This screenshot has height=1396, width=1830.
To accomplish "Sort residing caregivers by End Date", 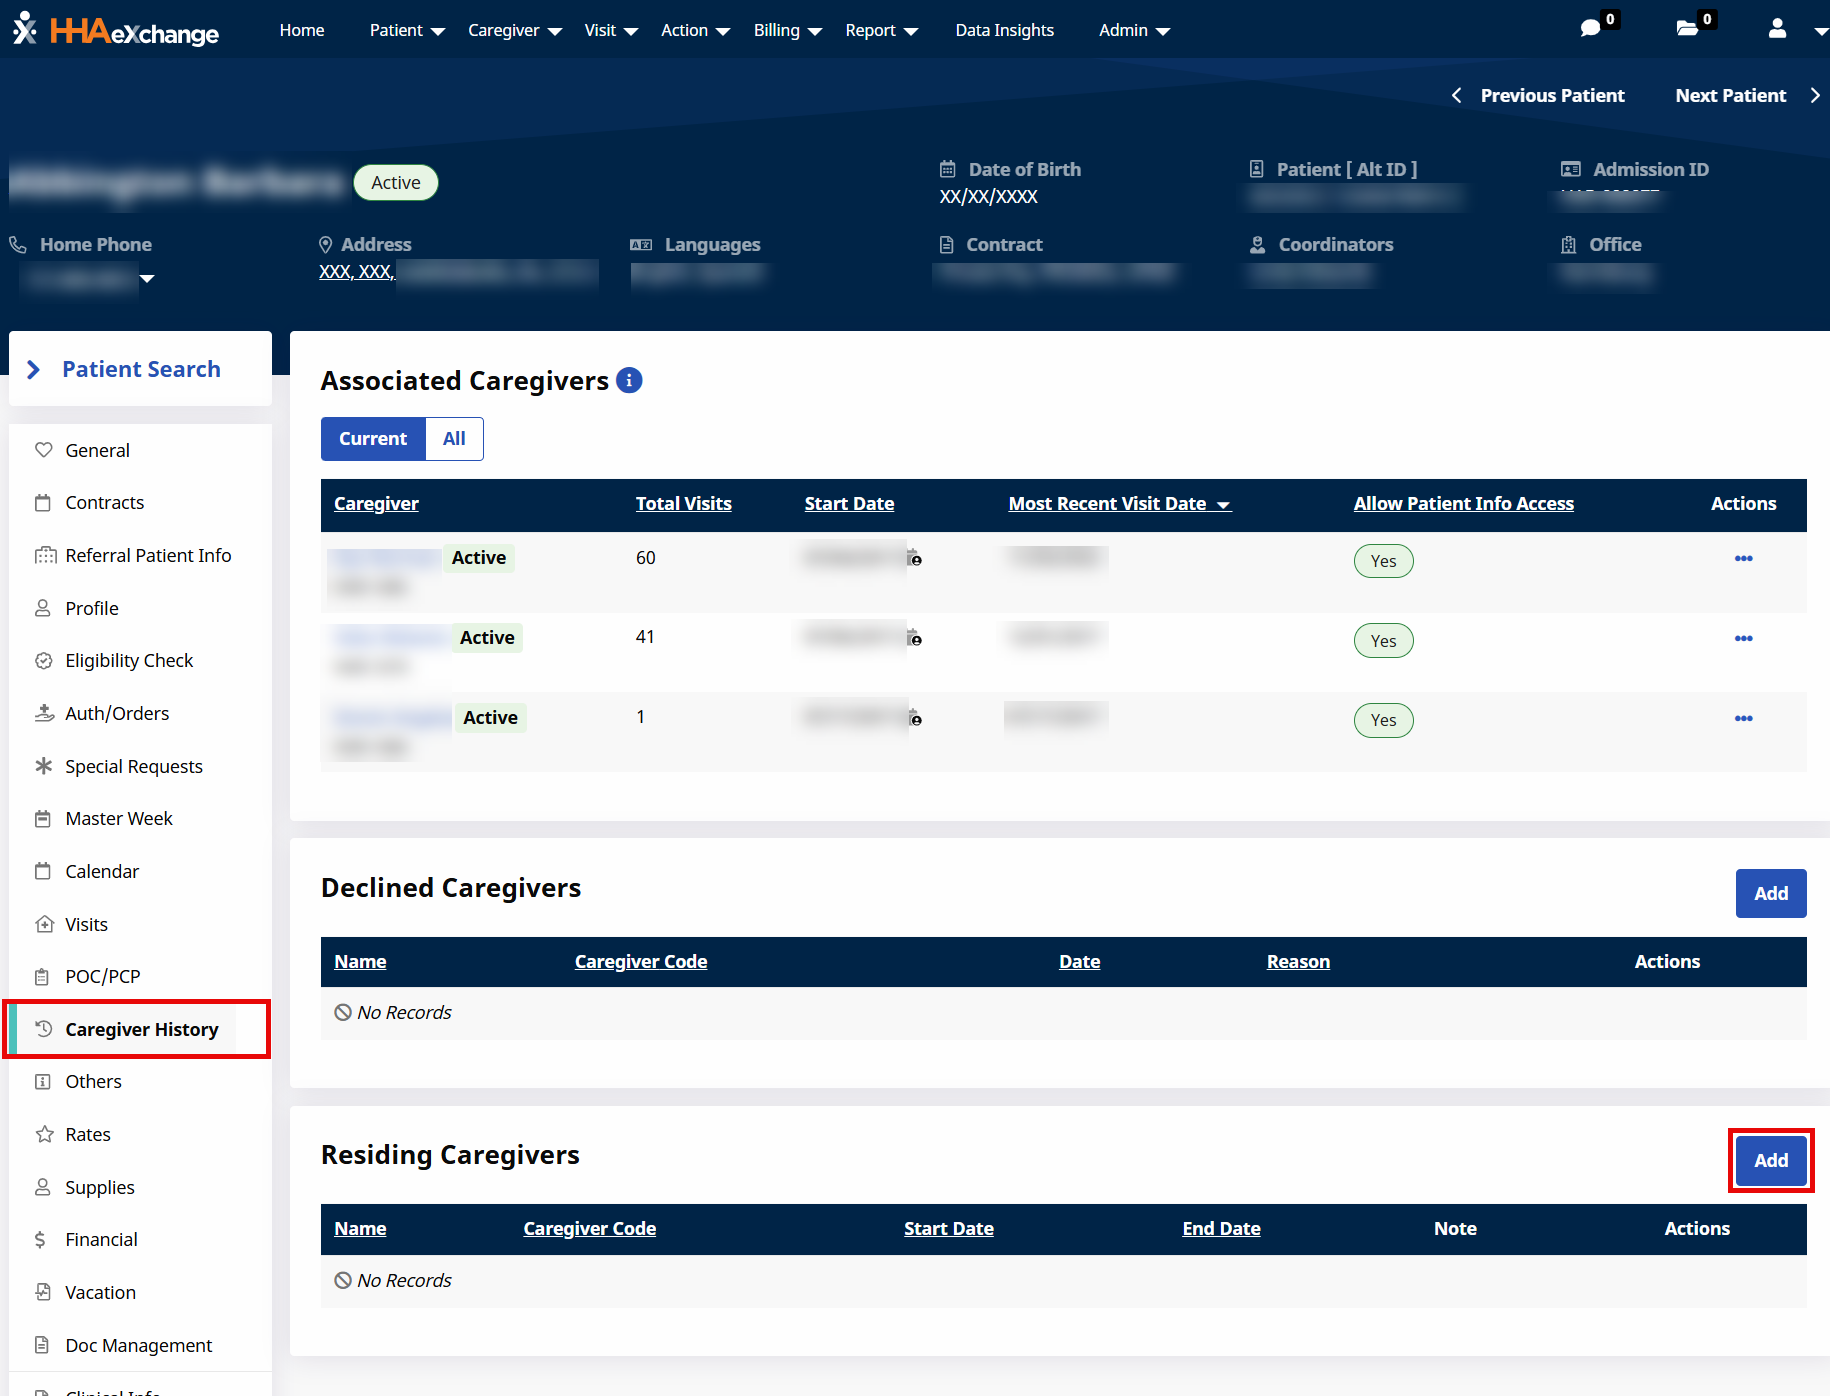I will pyautogui.click(x=1221, y=1229).
